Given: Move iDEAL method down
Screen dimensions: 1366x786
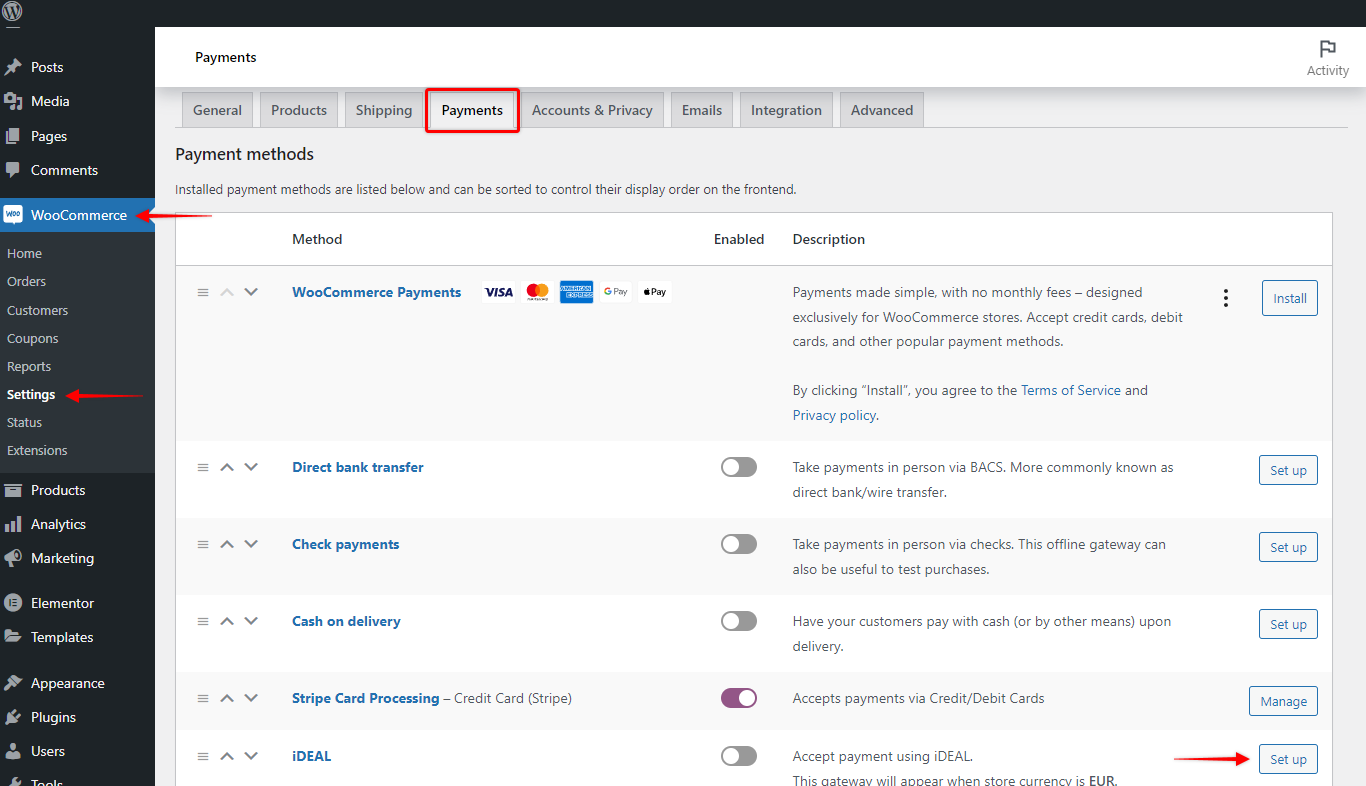Looking at the screenshot, I should (x=251, y=756).
